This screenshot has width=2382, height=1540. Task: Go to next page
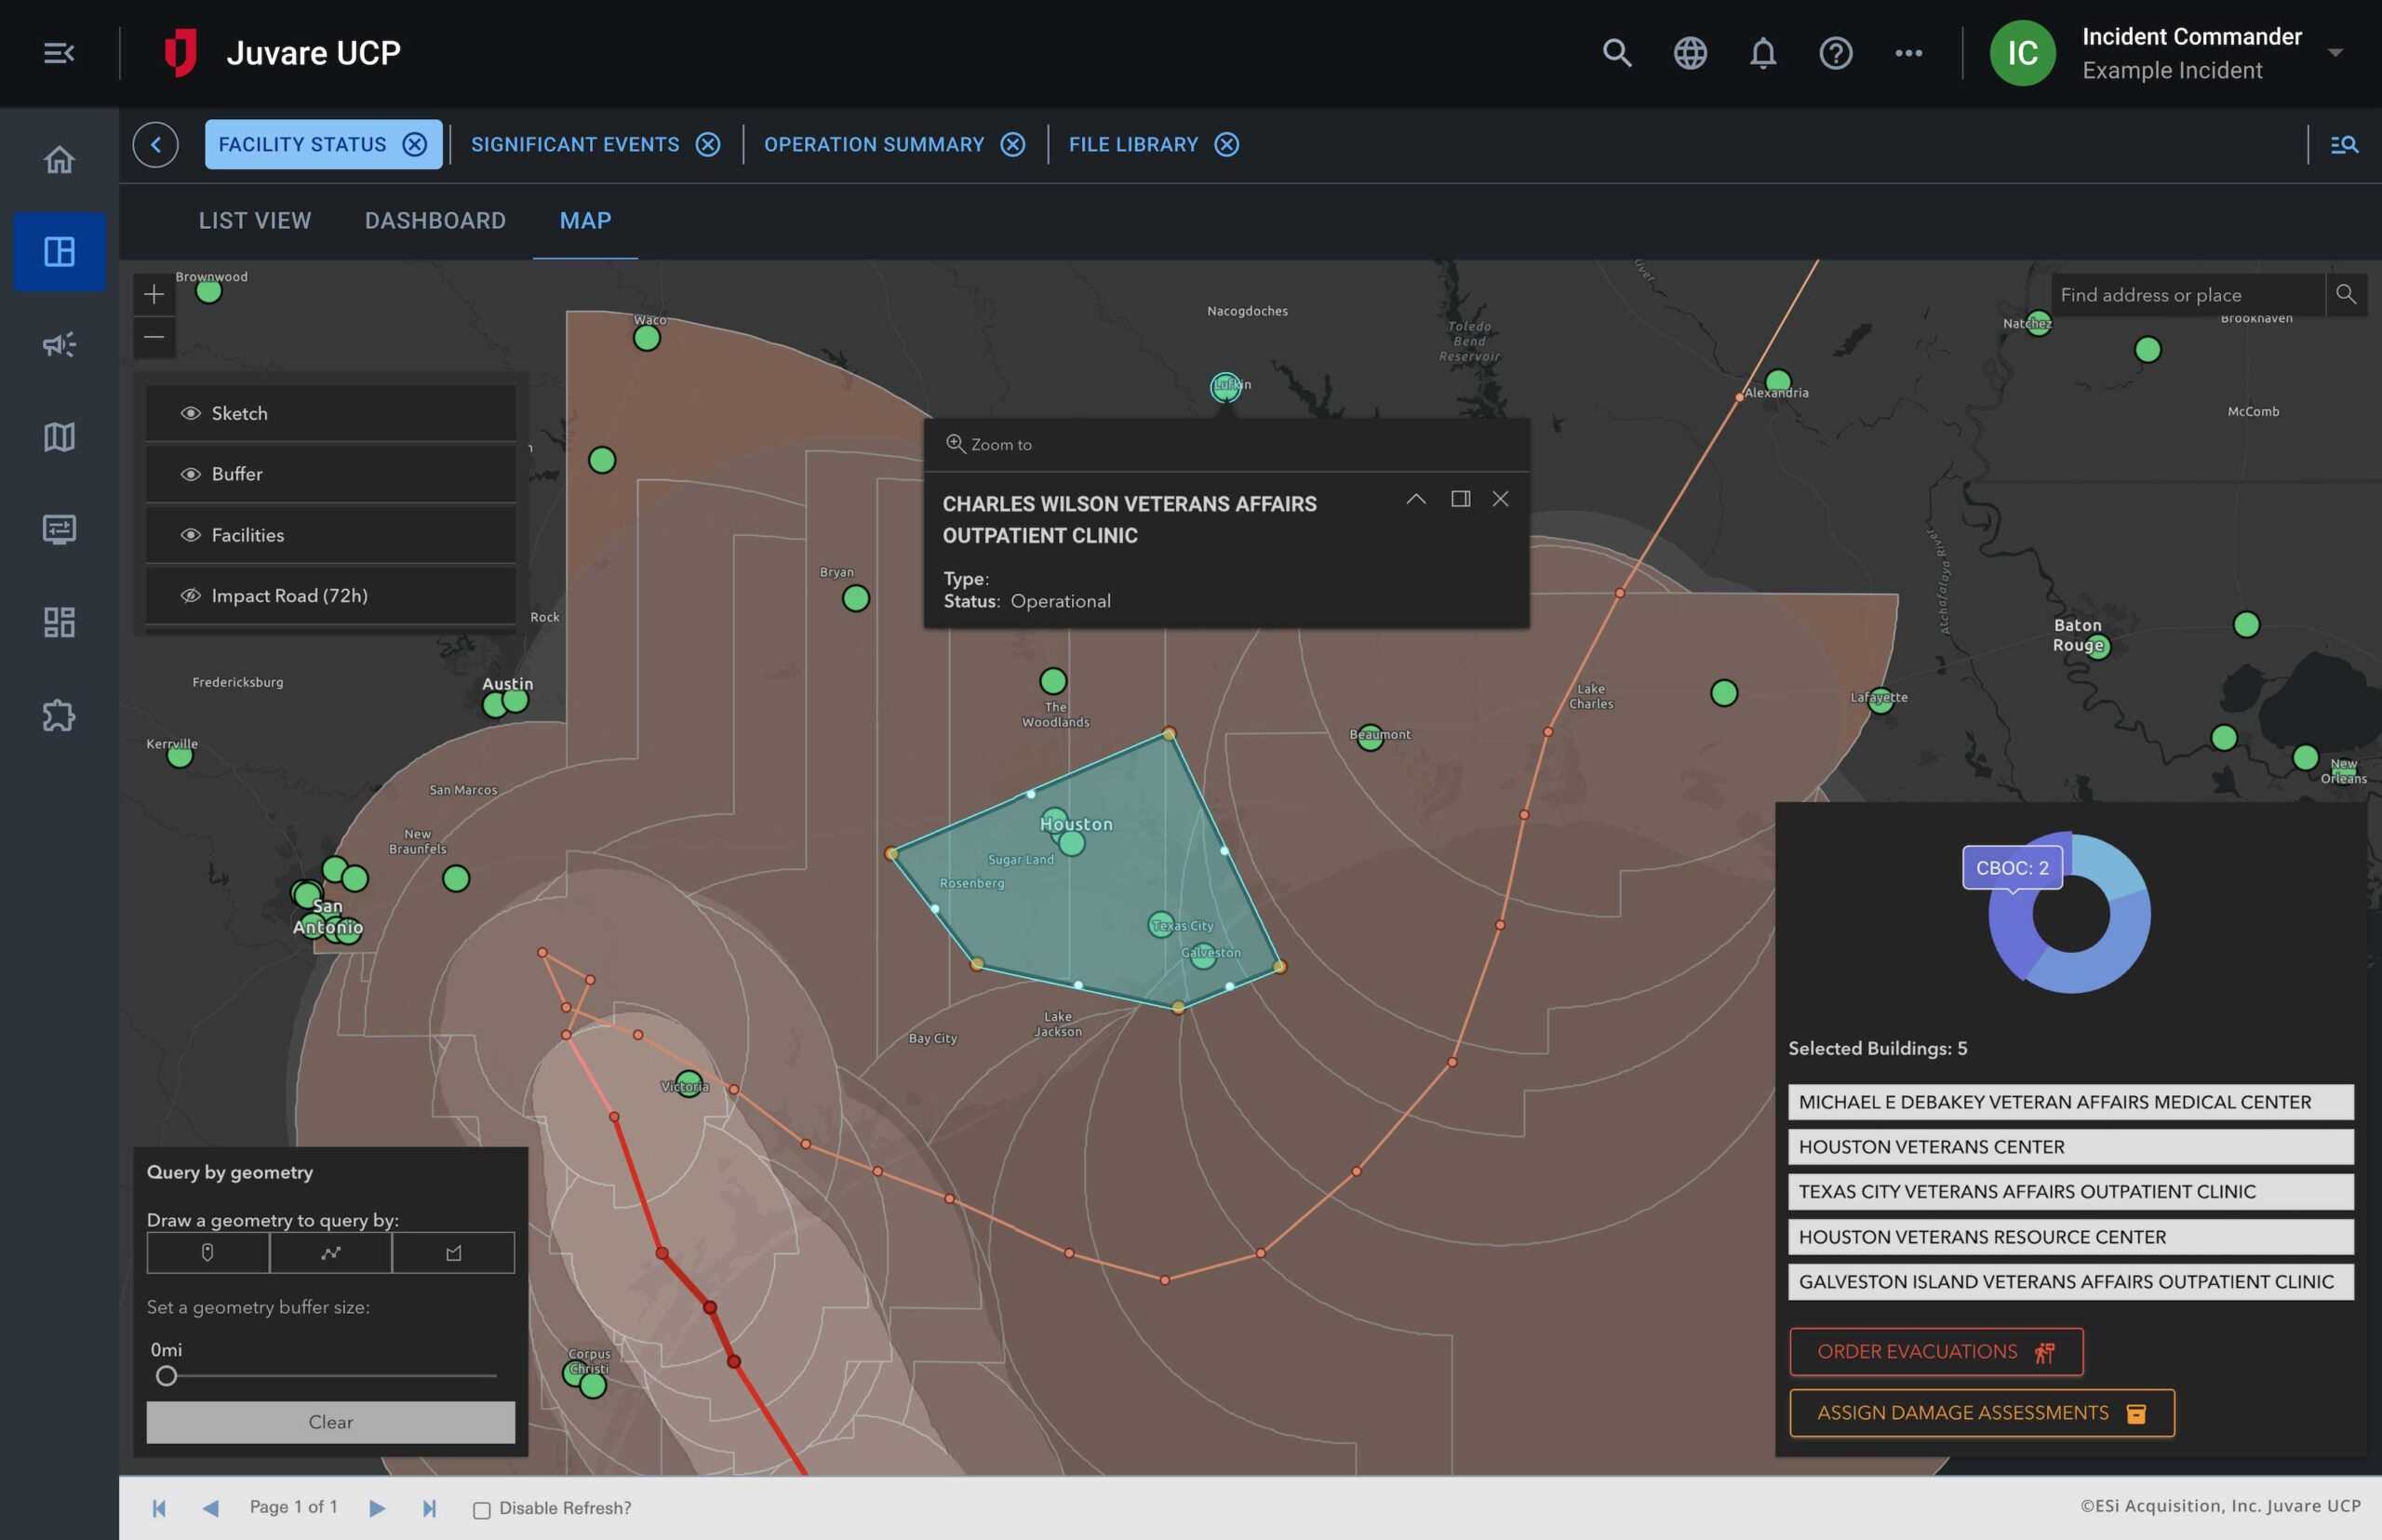click(x=377, y=1508)
